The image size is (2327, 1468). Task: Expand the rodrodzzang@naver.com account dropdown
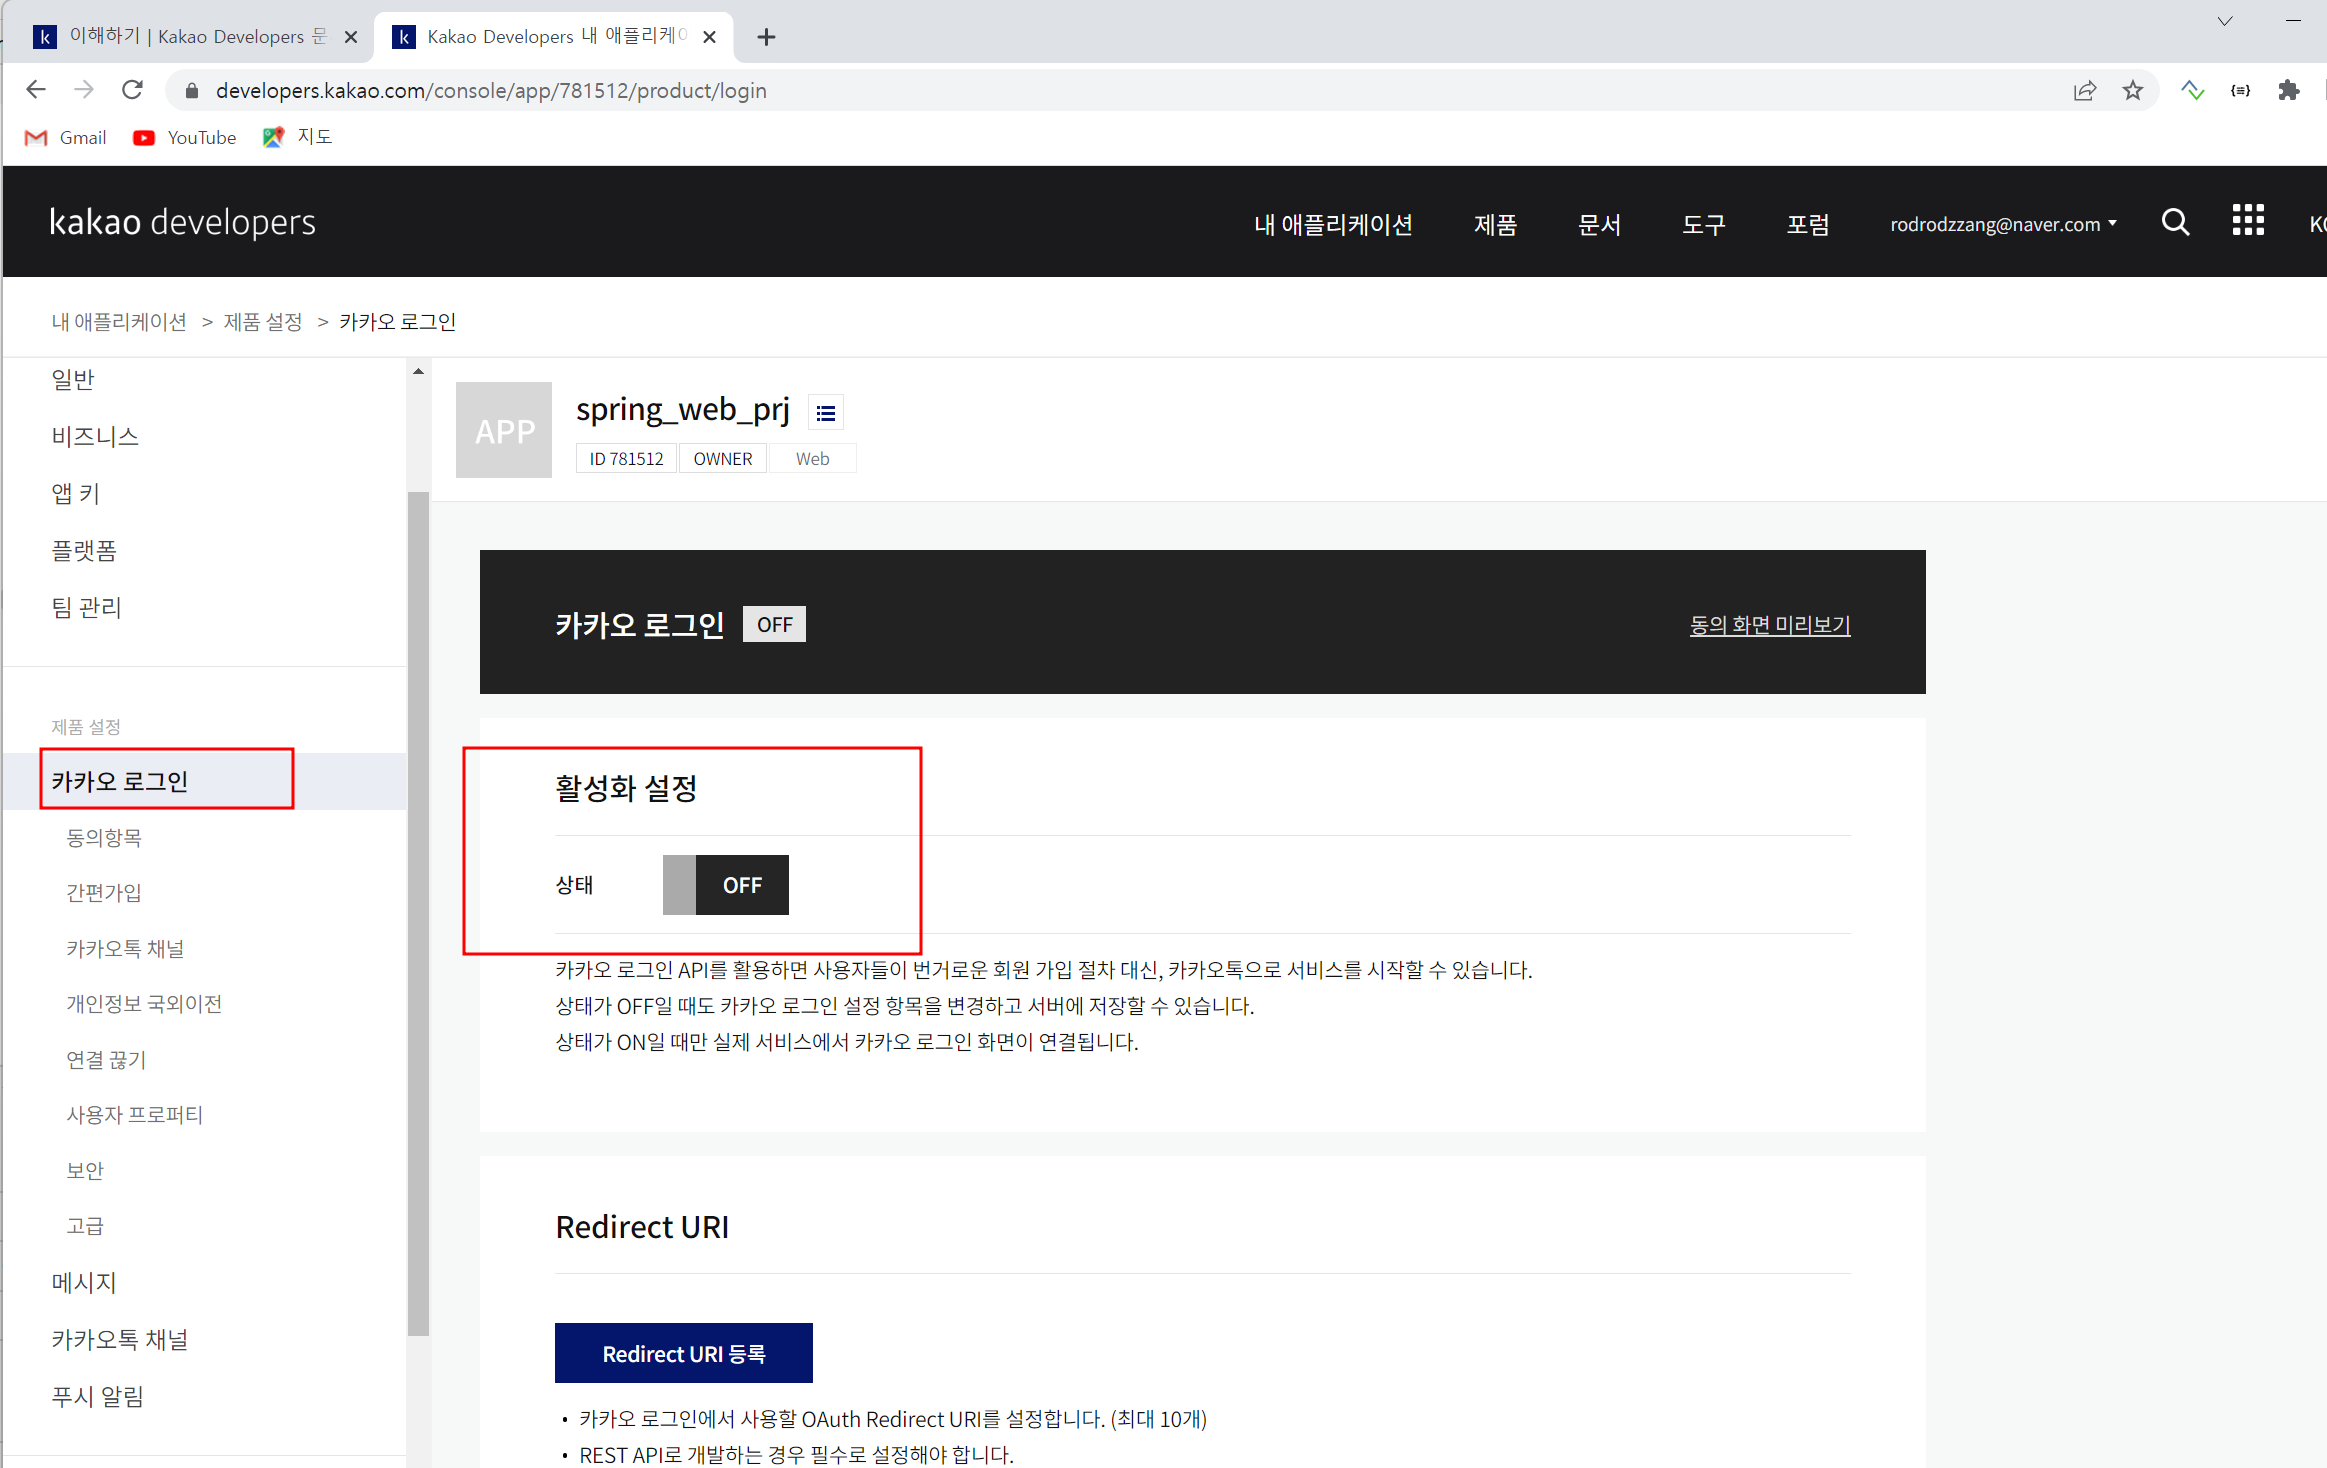pos(2003,224)
